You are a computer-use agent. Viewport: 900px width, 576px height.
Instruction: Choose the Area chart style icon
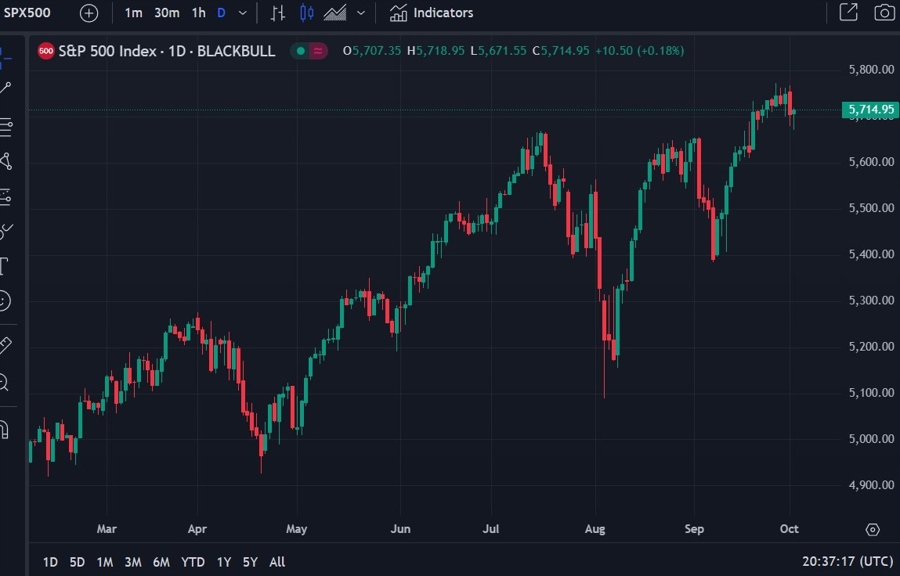[335, 13]
